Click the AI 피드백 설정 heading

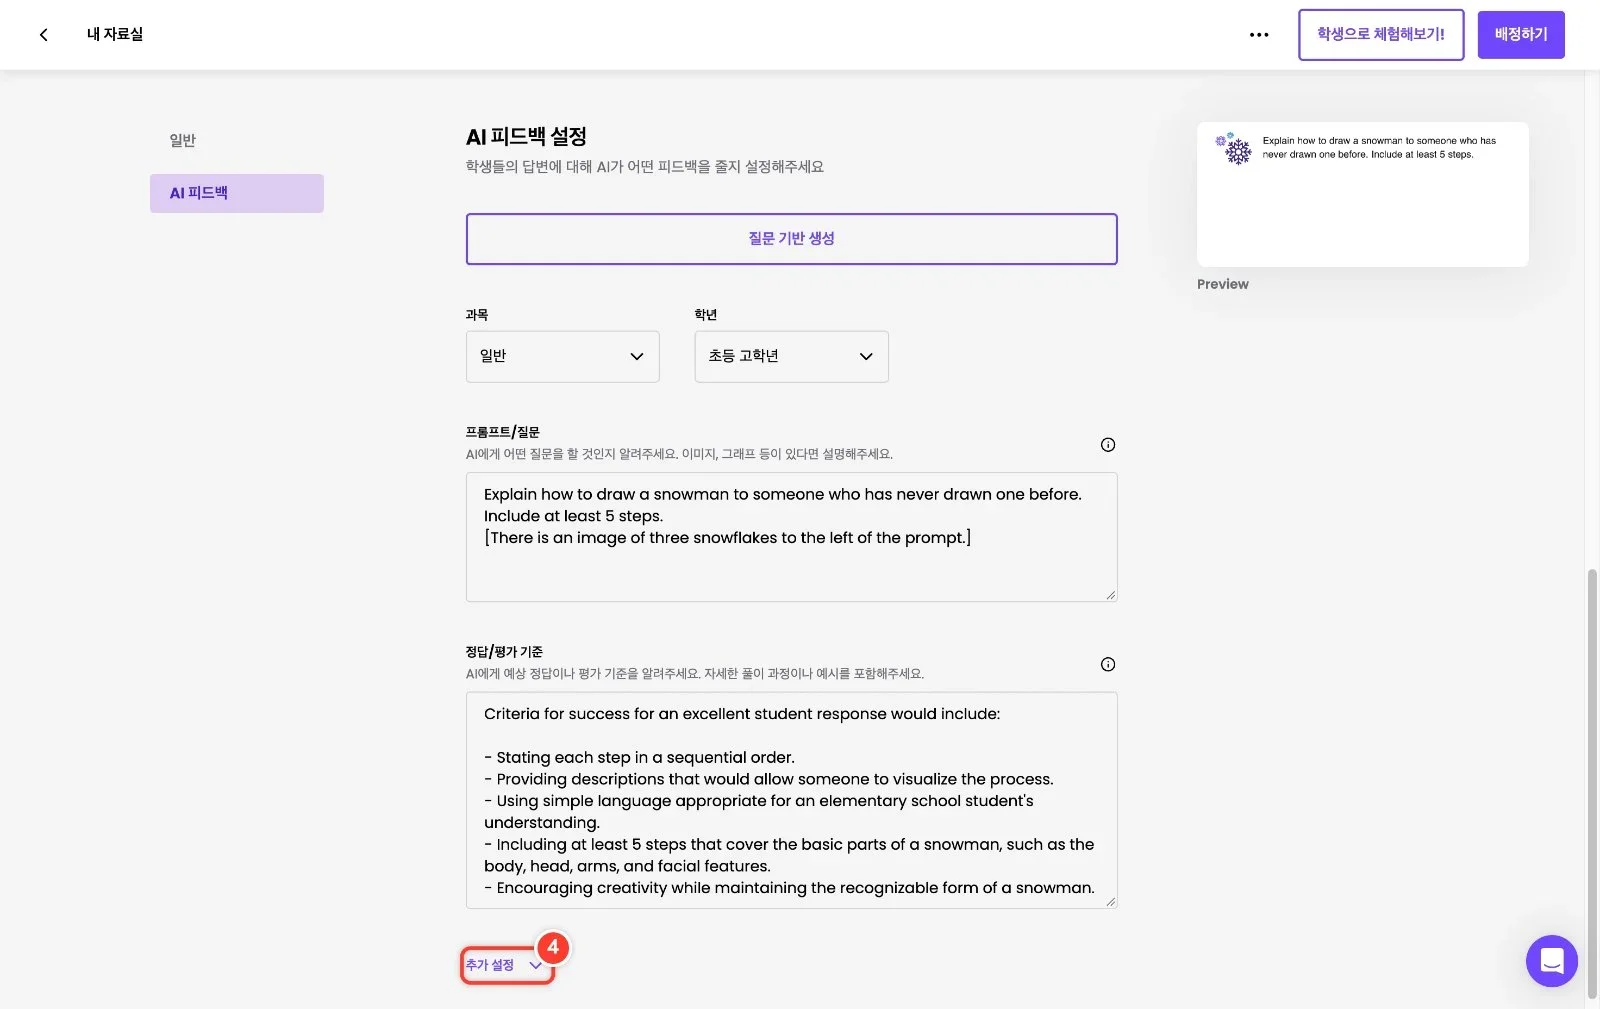point(526,137)
